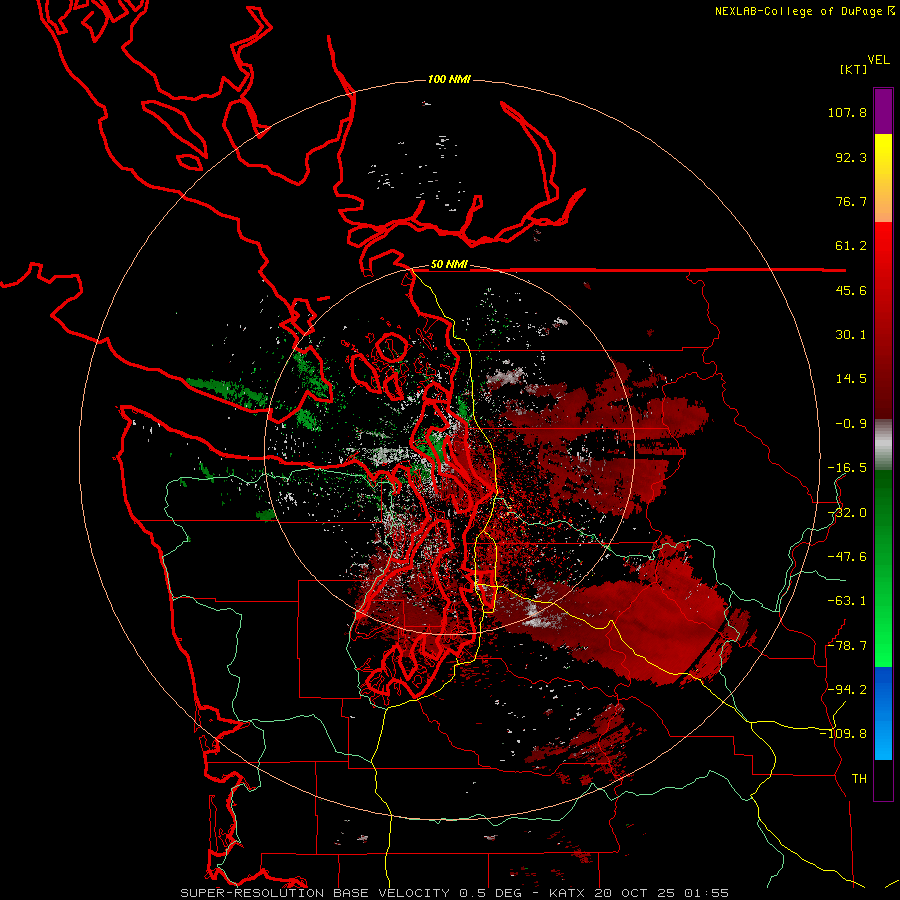This screenshot has height=900, width=900.
Task: Click the VEL legend title
Action: [x=879, y=60]
